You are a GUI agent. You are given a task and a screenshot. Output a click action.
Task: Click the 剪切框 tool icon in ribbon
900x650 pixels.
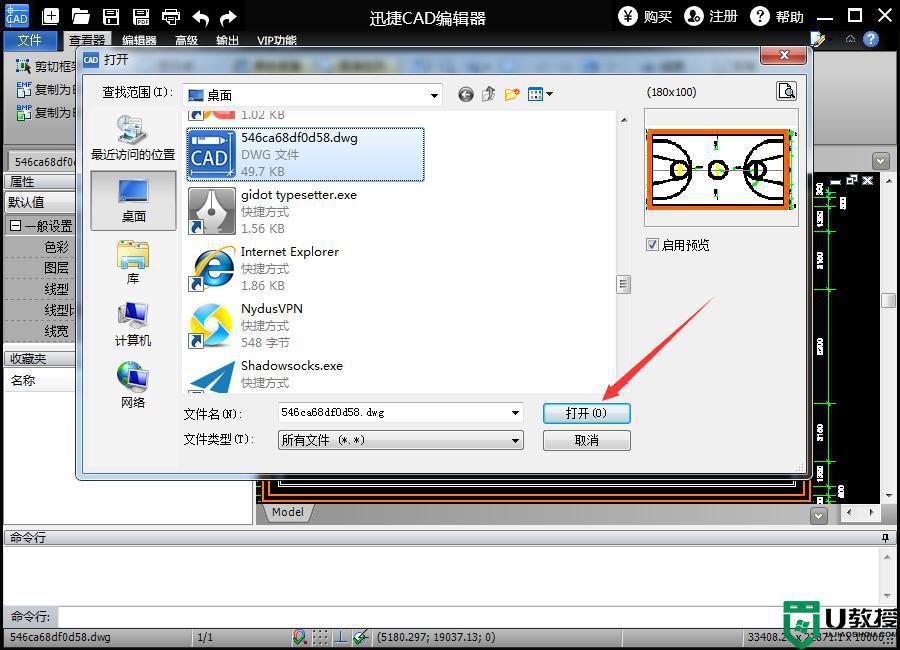pyautogui.click(x=23, y=67)
